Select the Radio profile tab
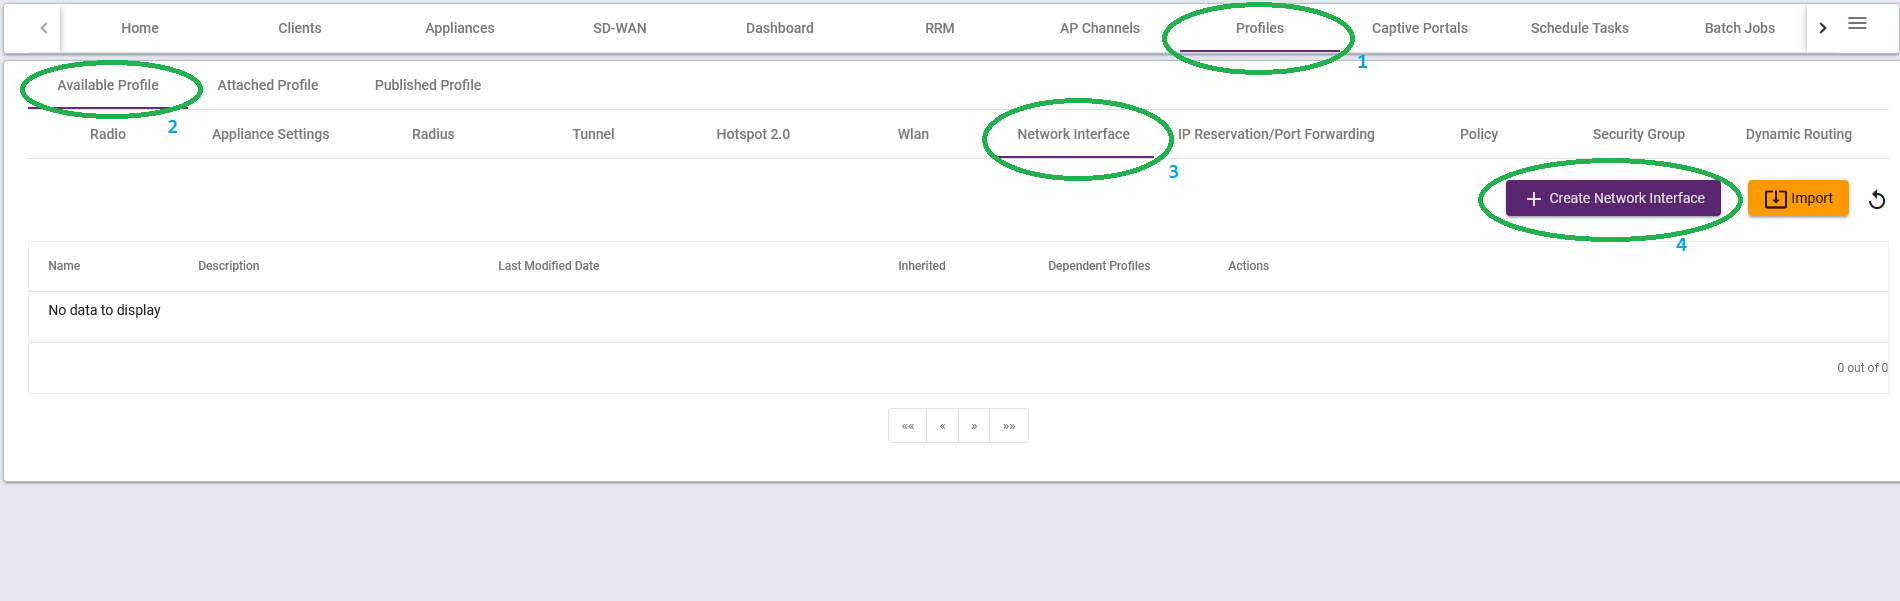The width and height of the screenshot is (1900, 601). point(108,134)
